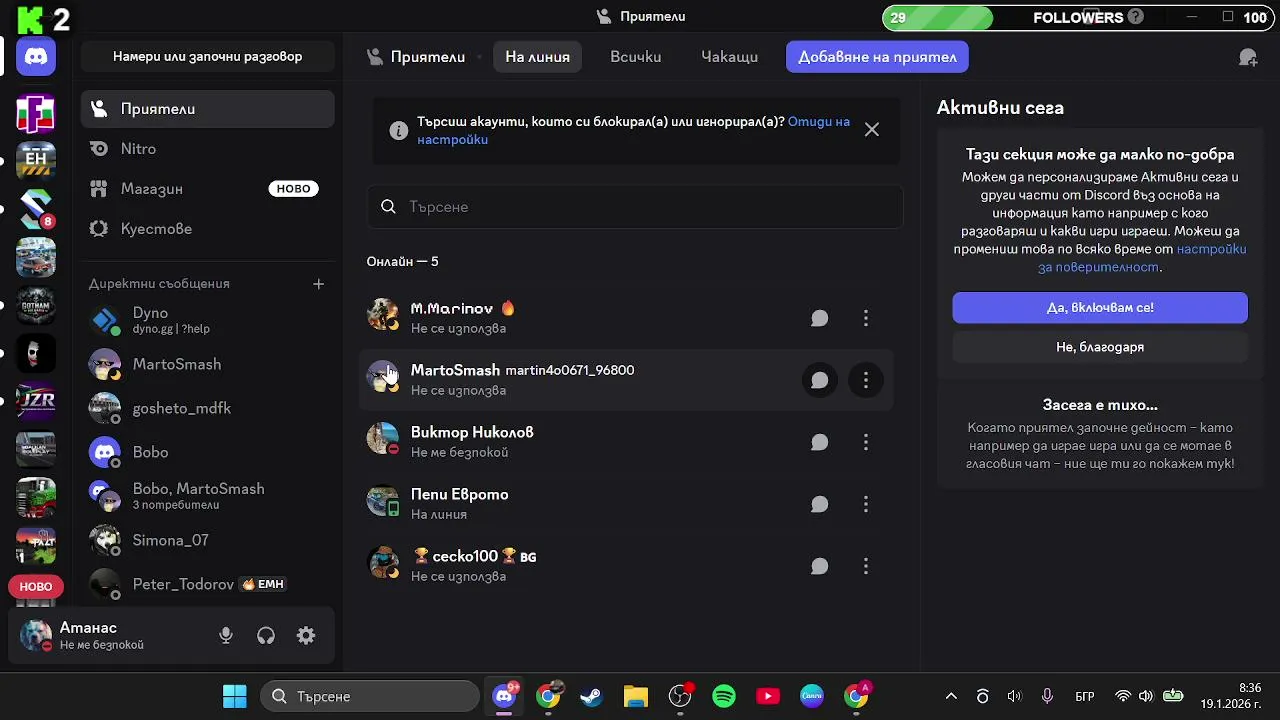Switch to the Чакащи tab
This screenshot has height=720, width=1280.
(729, 57)
